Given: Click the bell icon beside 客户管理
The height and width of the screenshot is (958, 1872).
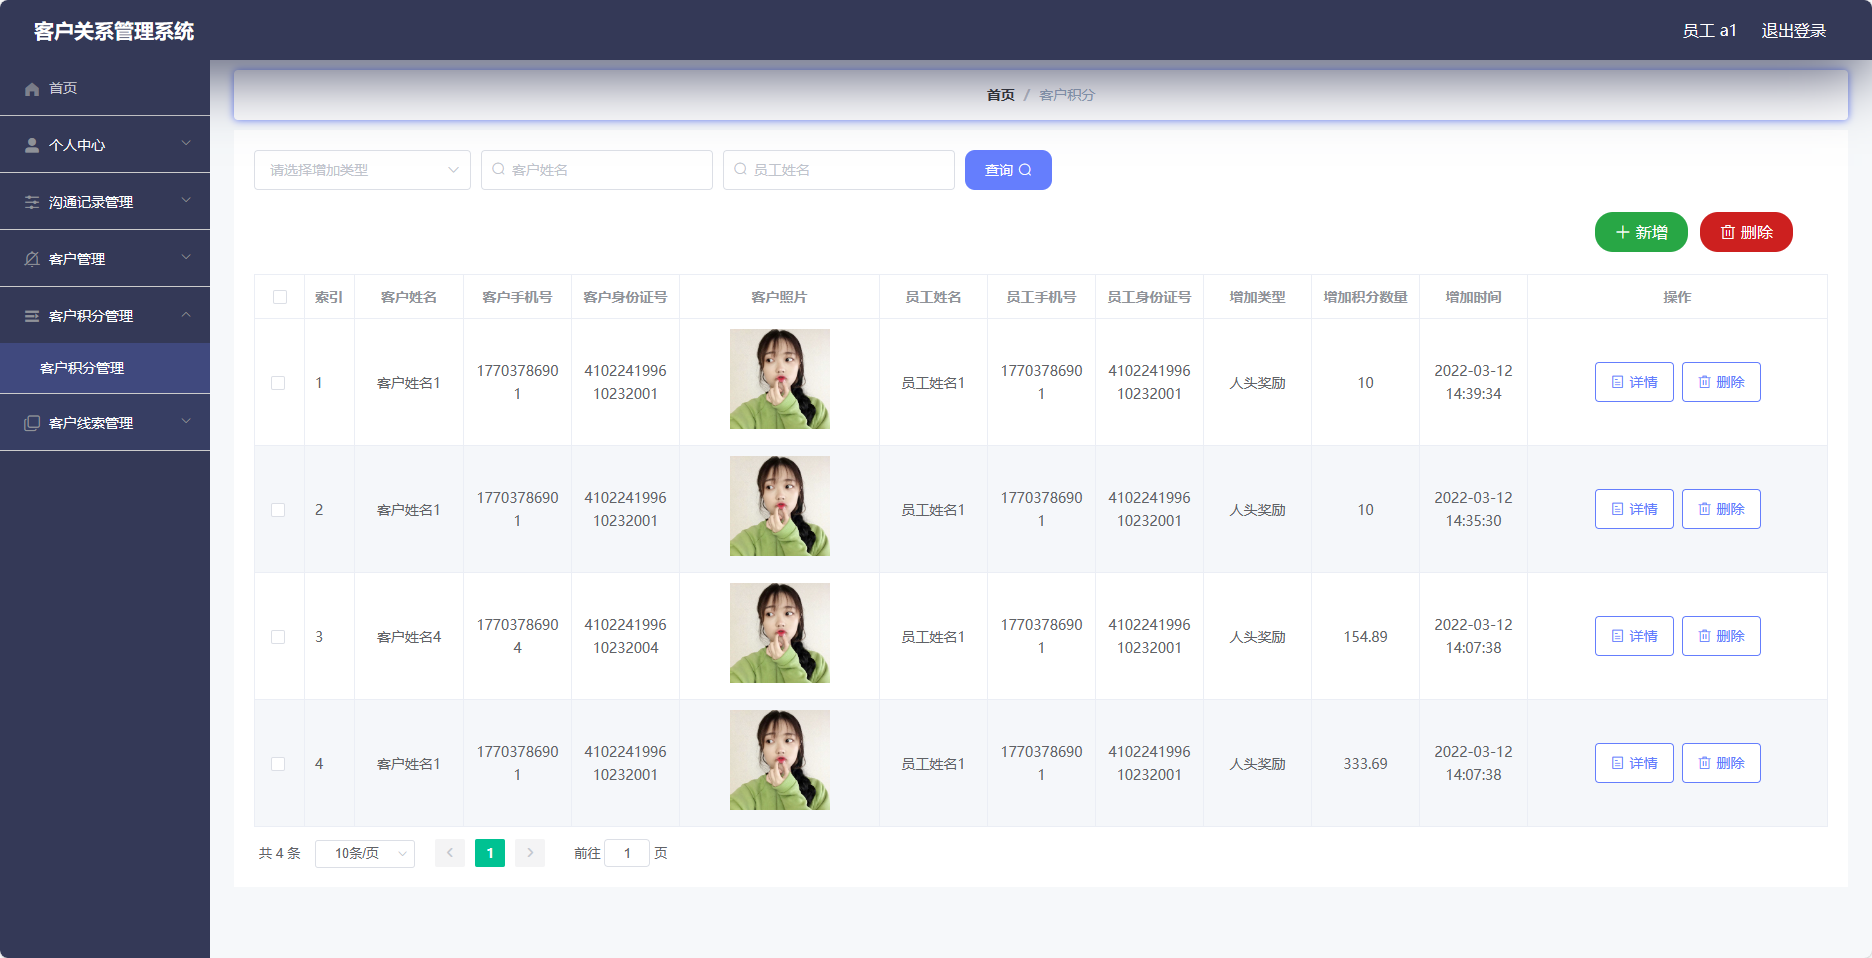Looking at the screenshot, I should pos(32,260).
